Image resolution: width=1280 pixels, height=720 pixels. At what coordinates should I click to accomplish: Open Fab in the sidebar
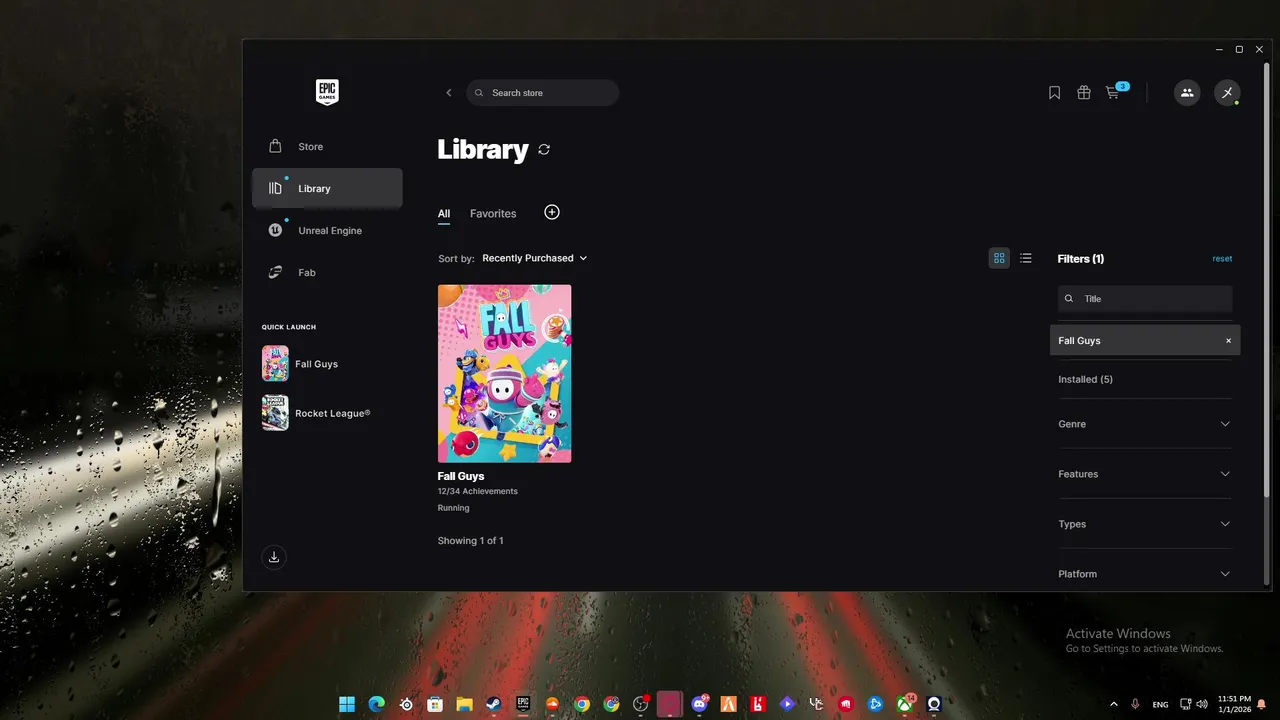[x=327, y=272]
